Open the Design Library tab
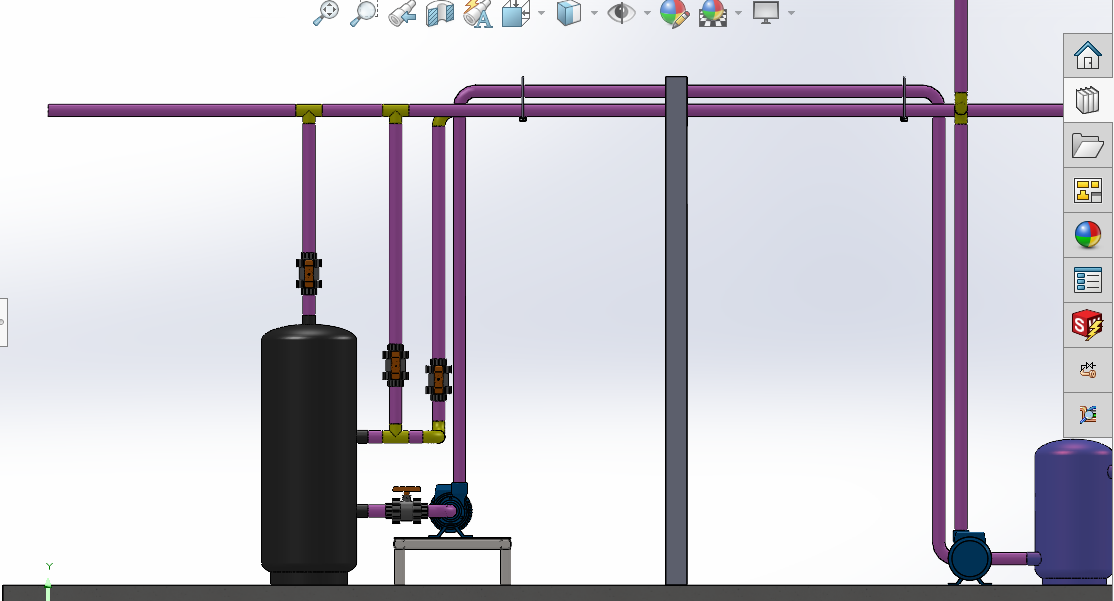Screen dimensions: 1114x601 tap(1087, 101)
